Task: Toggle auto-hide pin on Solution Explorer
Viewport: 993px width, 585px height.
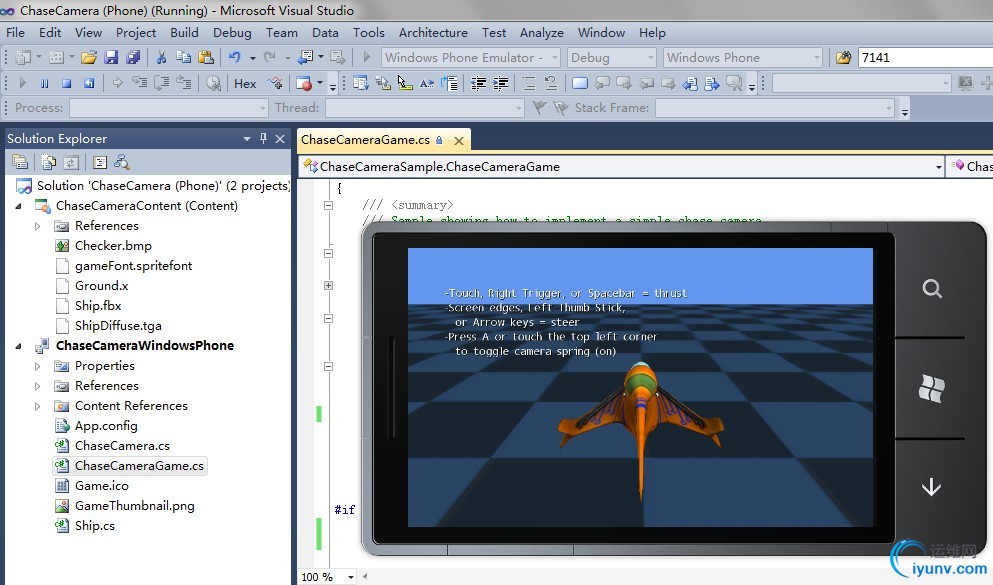Action: coord(263,139)
